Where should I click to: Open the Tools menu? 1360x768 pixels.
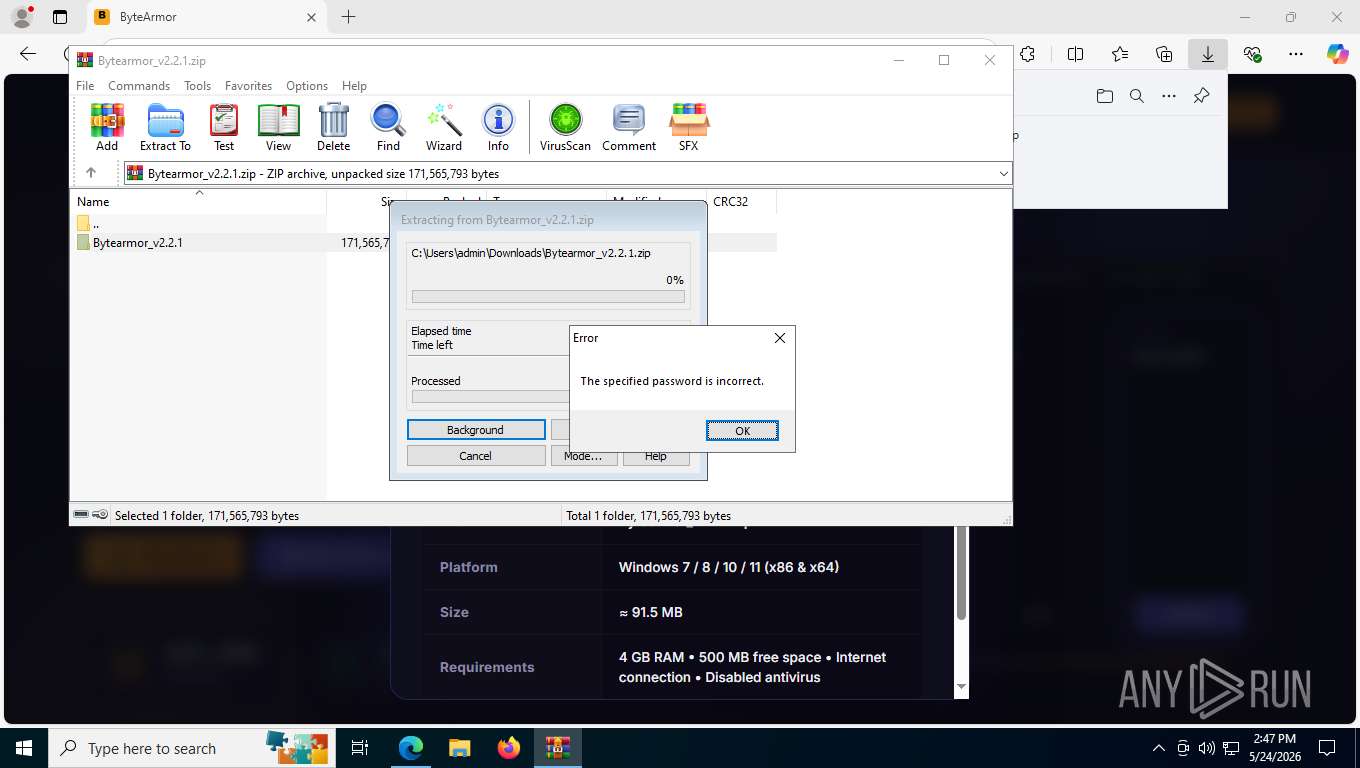coord(197,86)
